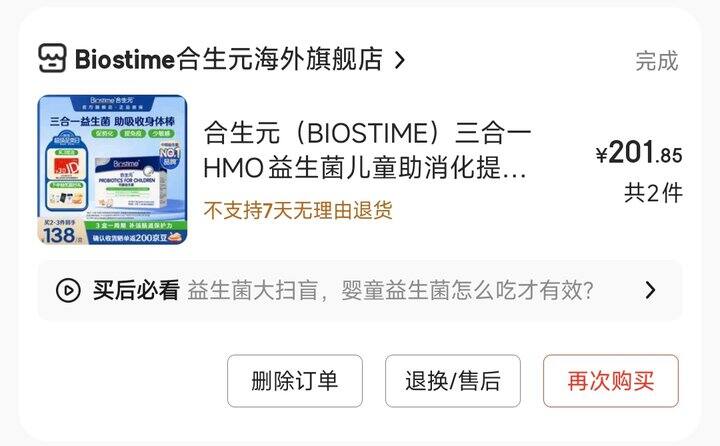Click the 退换/售后 button
This screenshot has width=720, height=446.
point(453,381)
